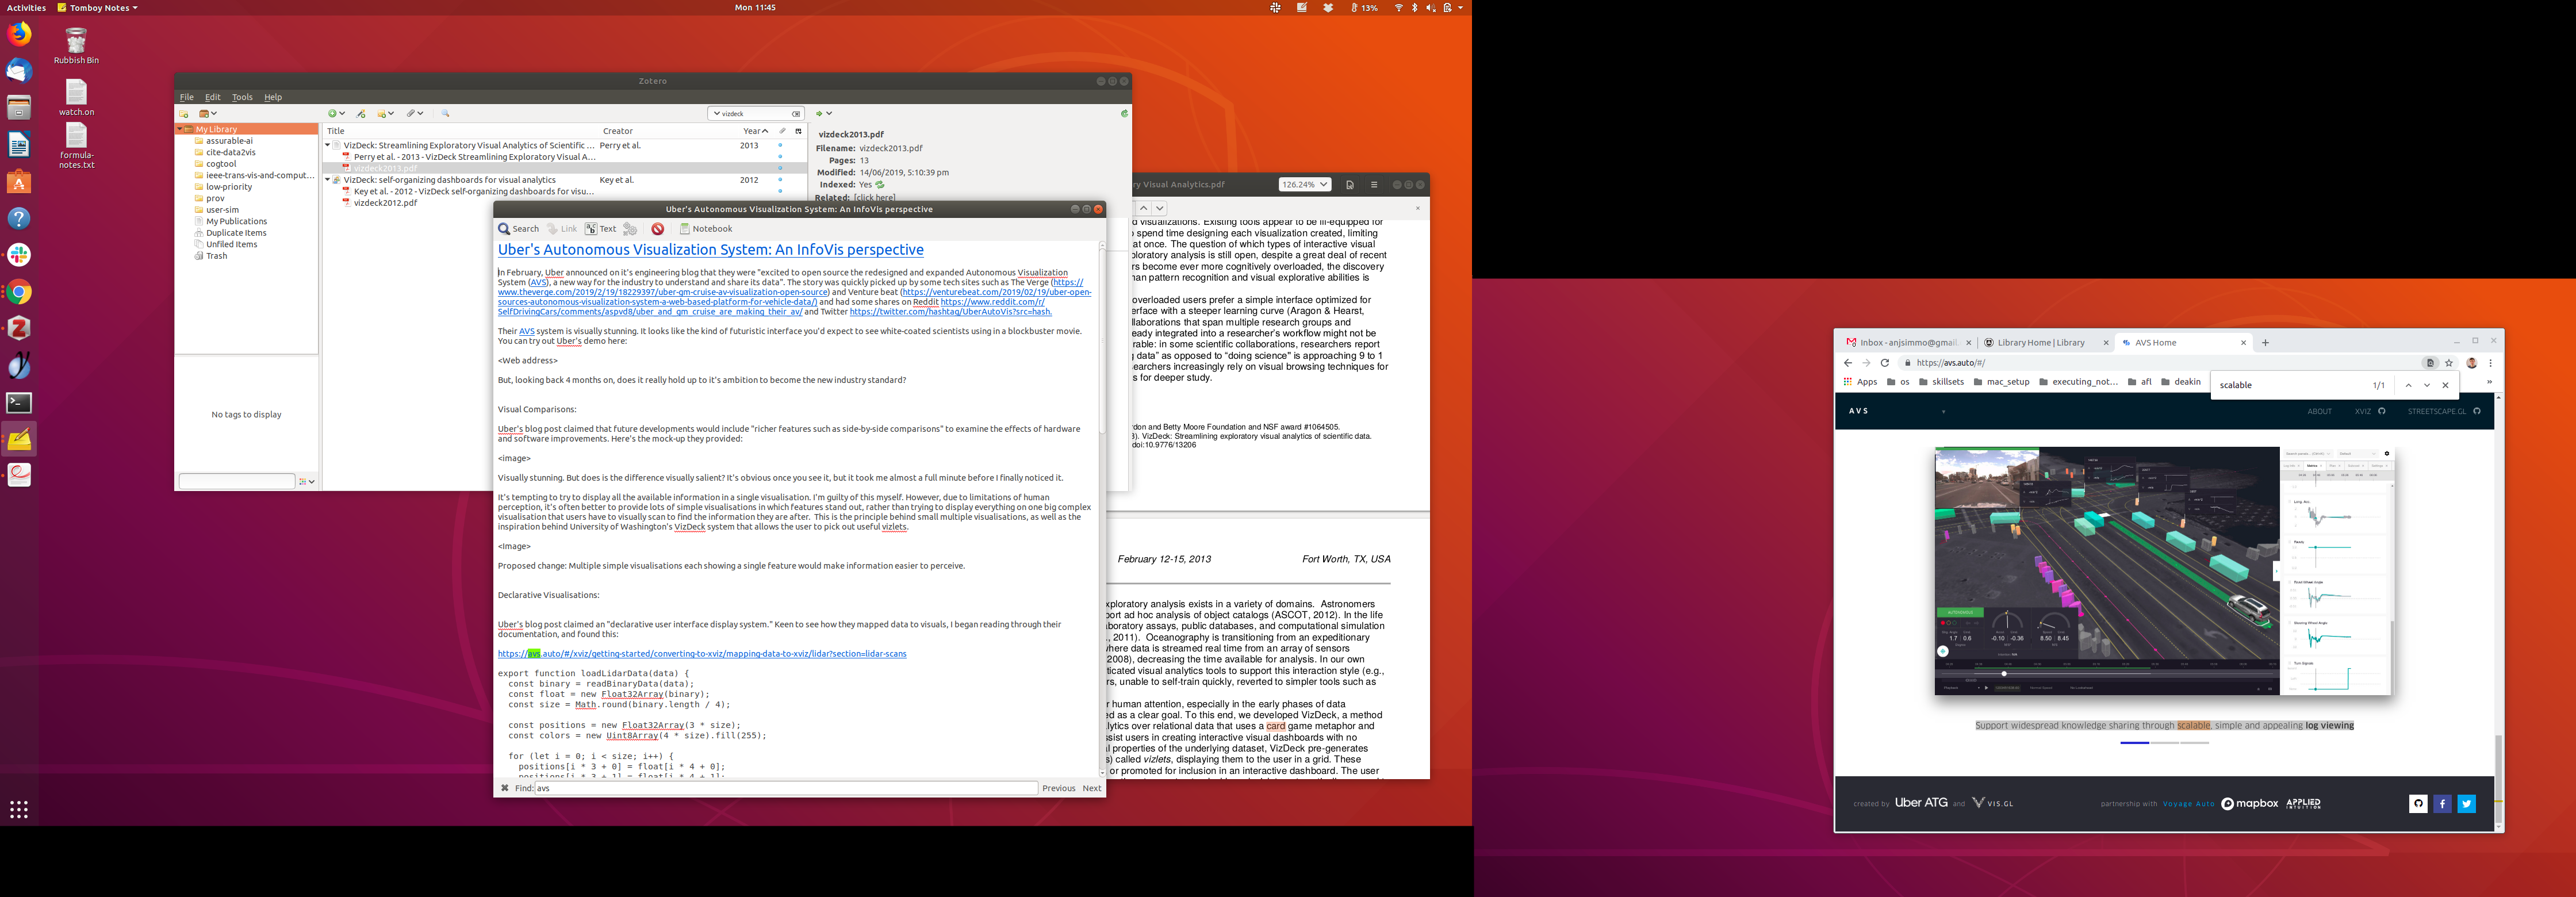
Task: Switch to the Library Home Chrome tab
Action: 2040,343
